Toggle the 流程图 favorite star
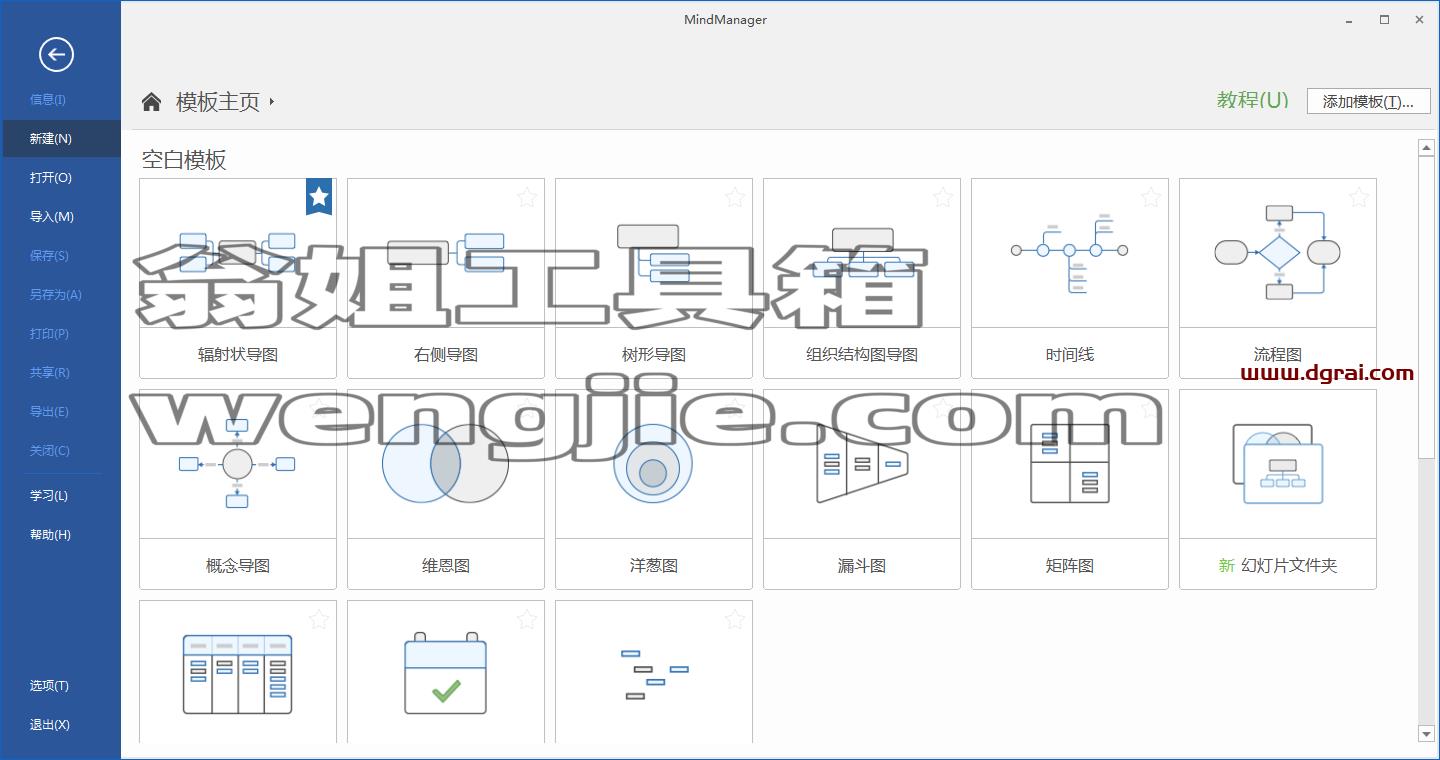The height and width of the screenshot is (760, 1440). point(1359,198)
